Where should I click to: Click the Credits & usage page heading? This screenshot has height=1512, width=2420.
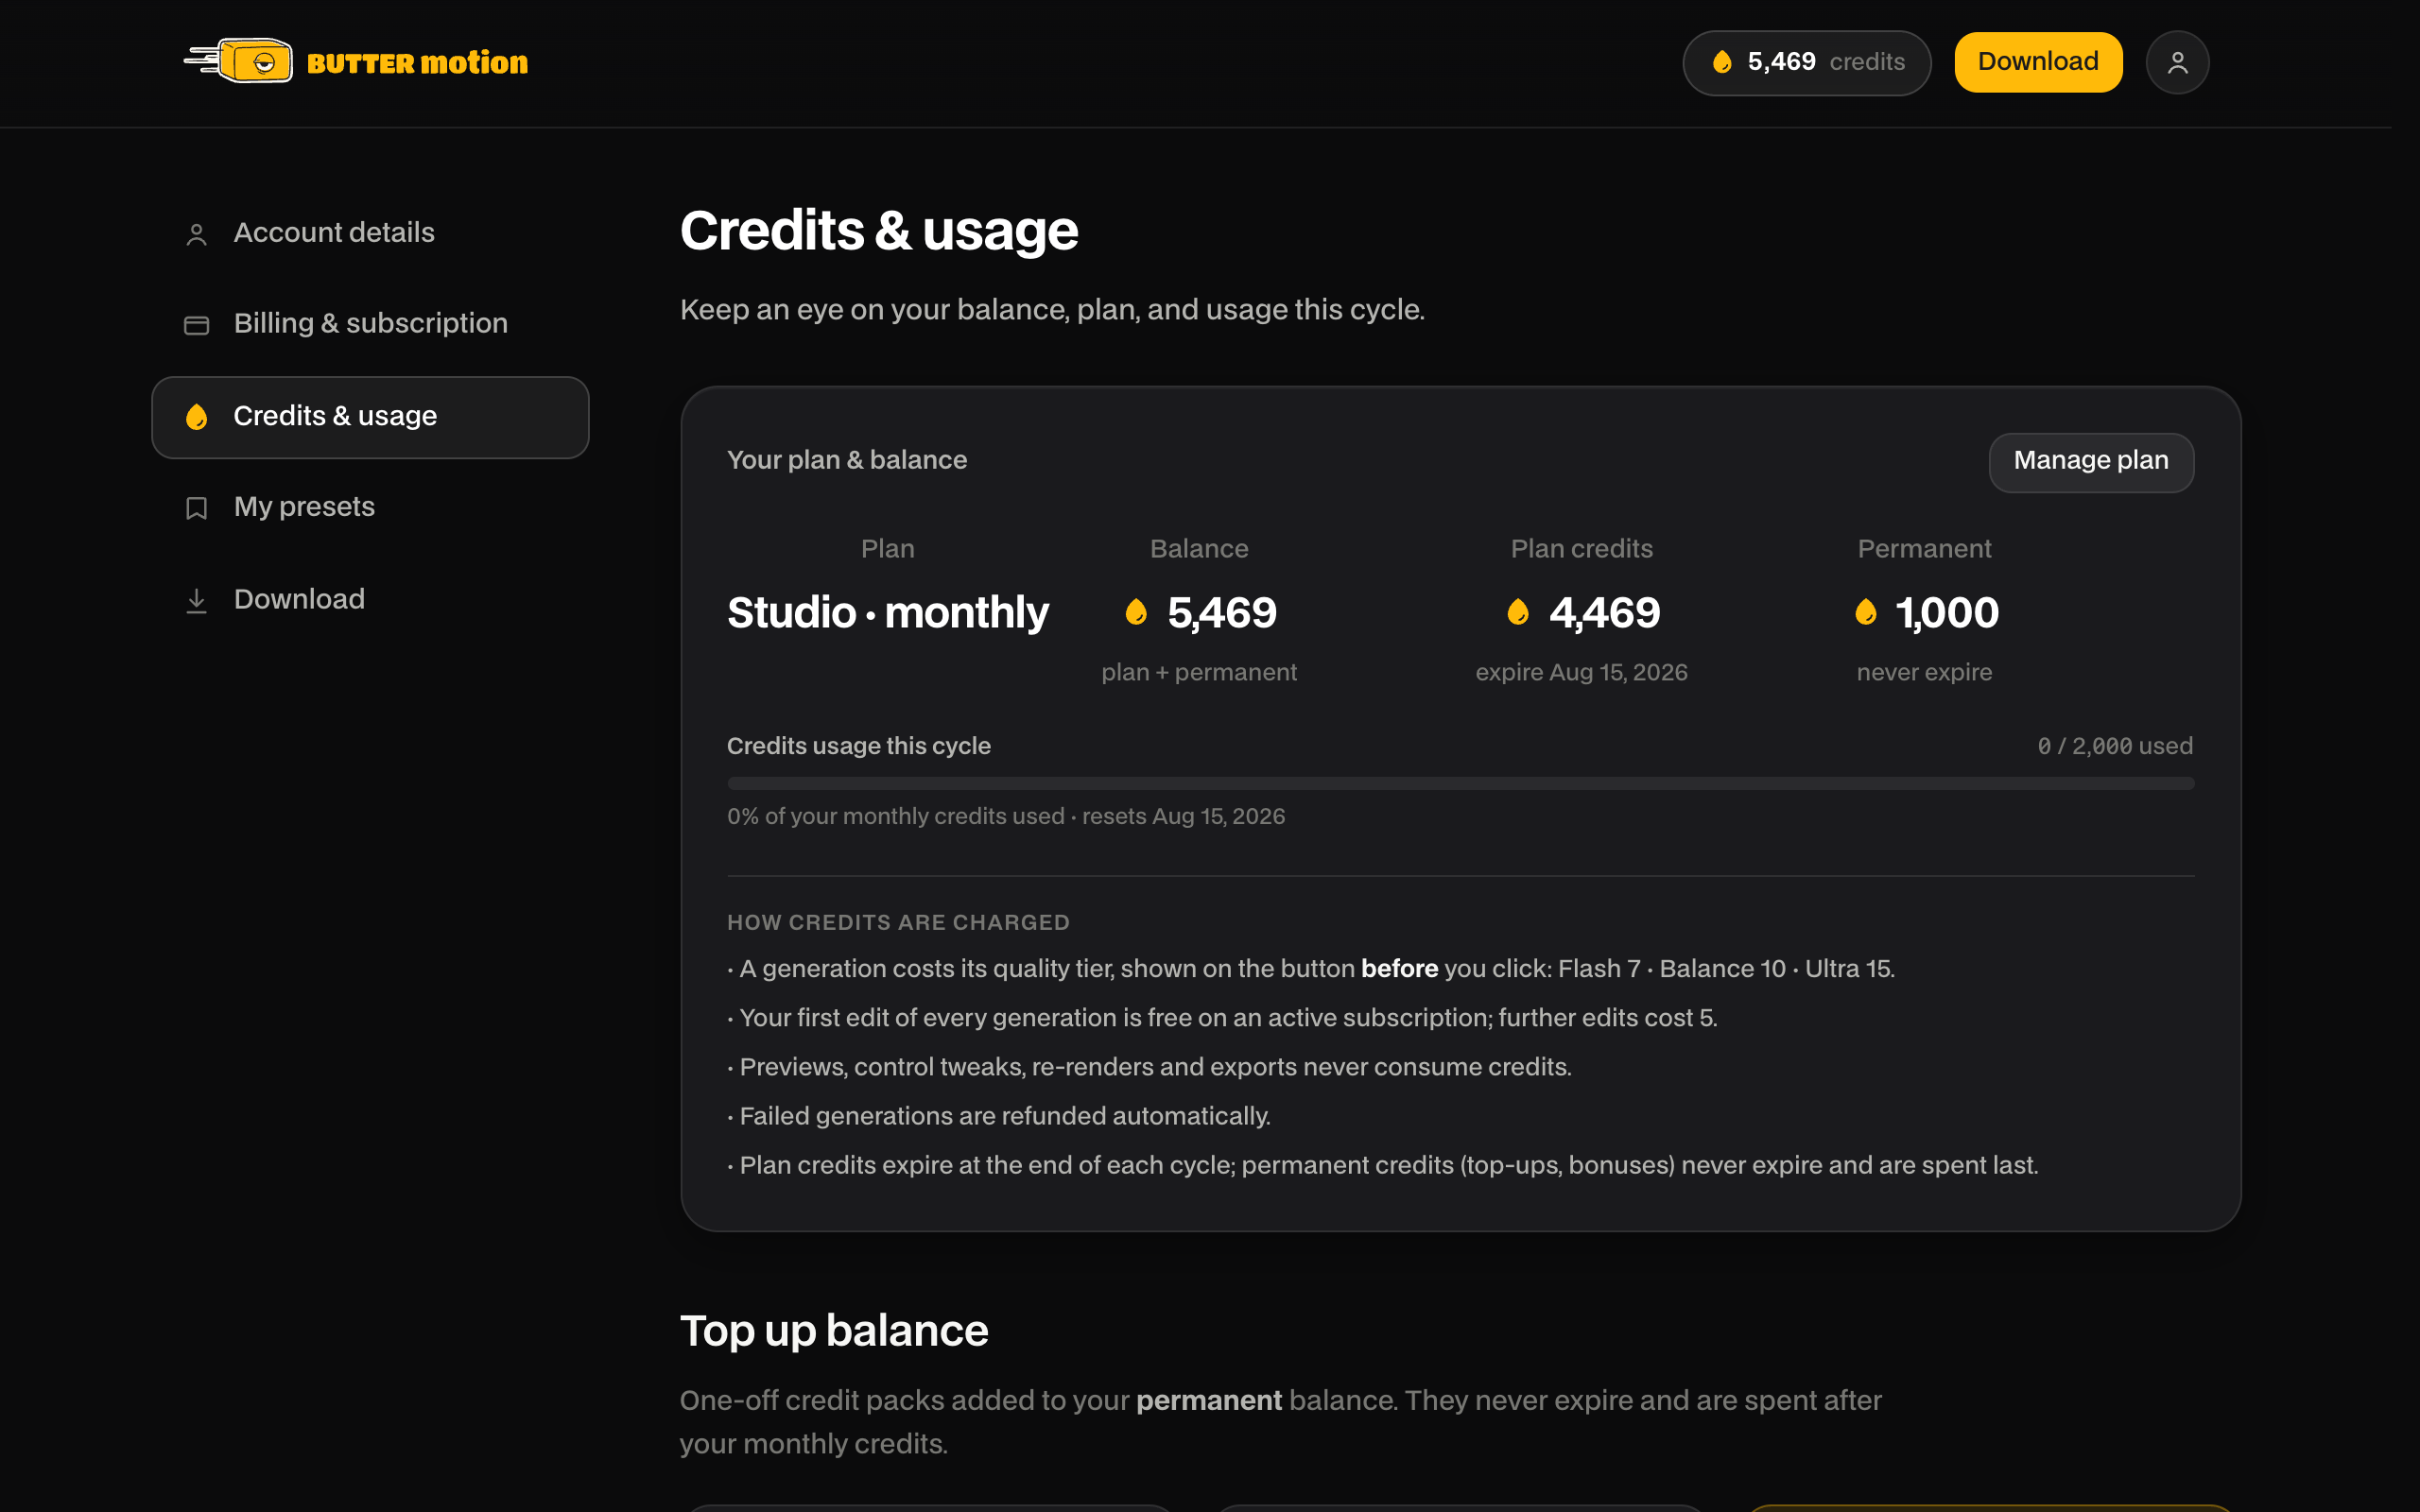tap(879, 231)
